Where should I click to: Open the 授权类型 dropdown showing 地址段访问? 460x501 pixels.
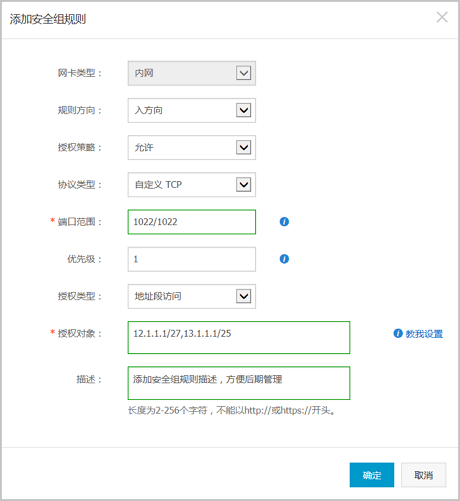click(x=192, y=296)
